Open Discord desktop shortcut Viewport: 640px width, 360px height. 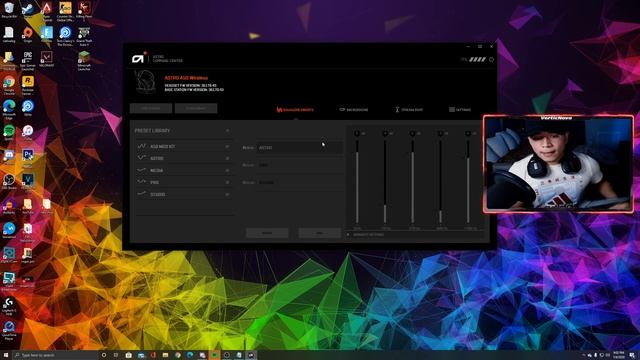9,157
